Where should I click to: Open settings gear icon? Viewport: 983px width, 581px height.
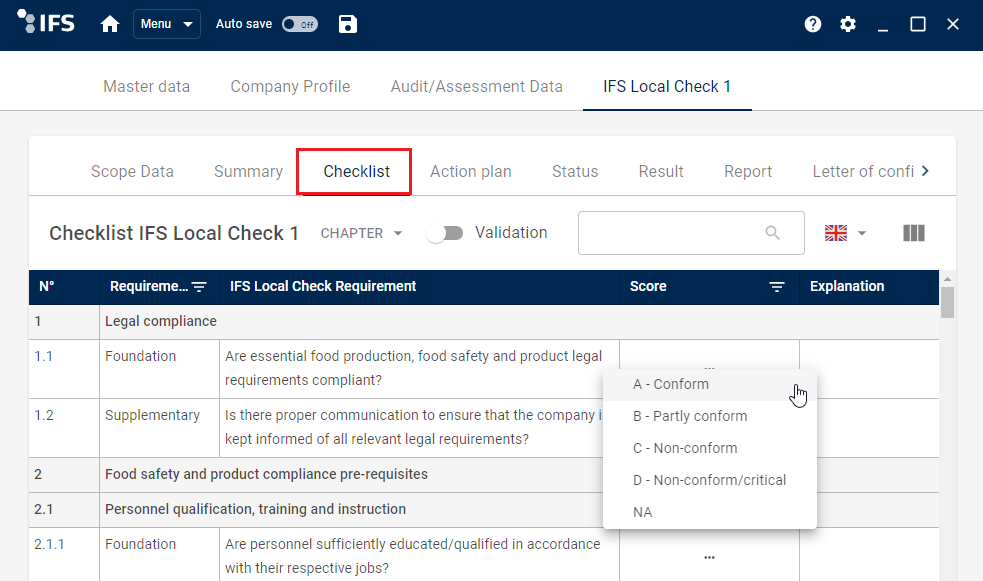coord(848,24)
